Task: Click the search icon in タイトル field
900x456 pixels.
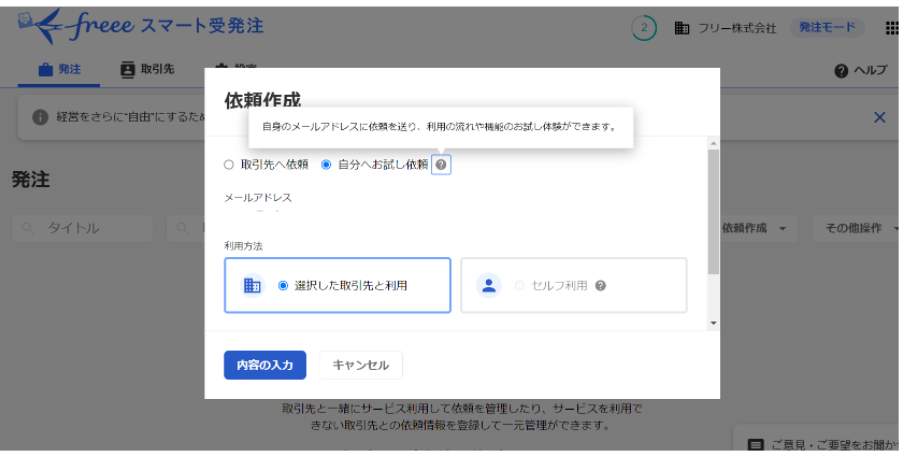Action: (x=28, y=229)
